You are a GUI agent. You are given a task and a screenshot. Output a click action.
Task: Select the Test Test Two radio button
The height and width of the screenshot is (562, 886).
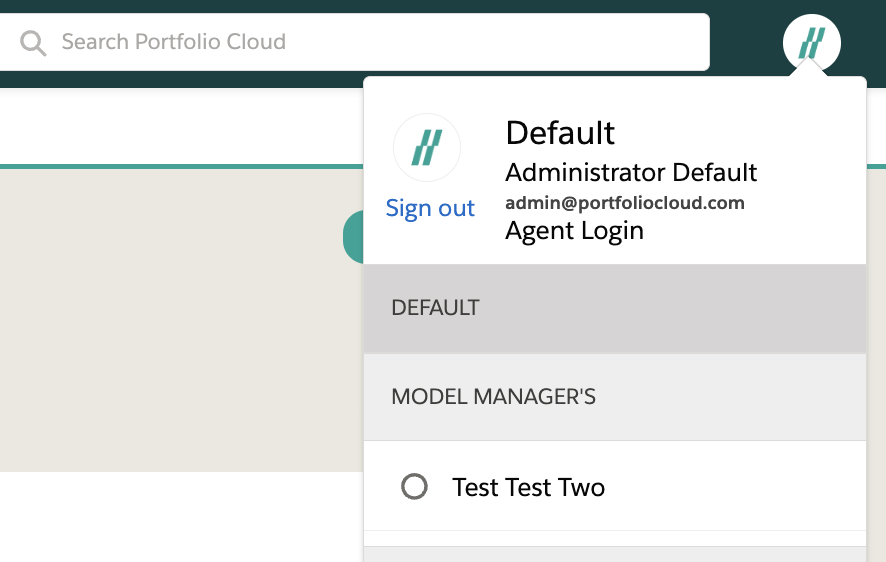pos(414,487)
